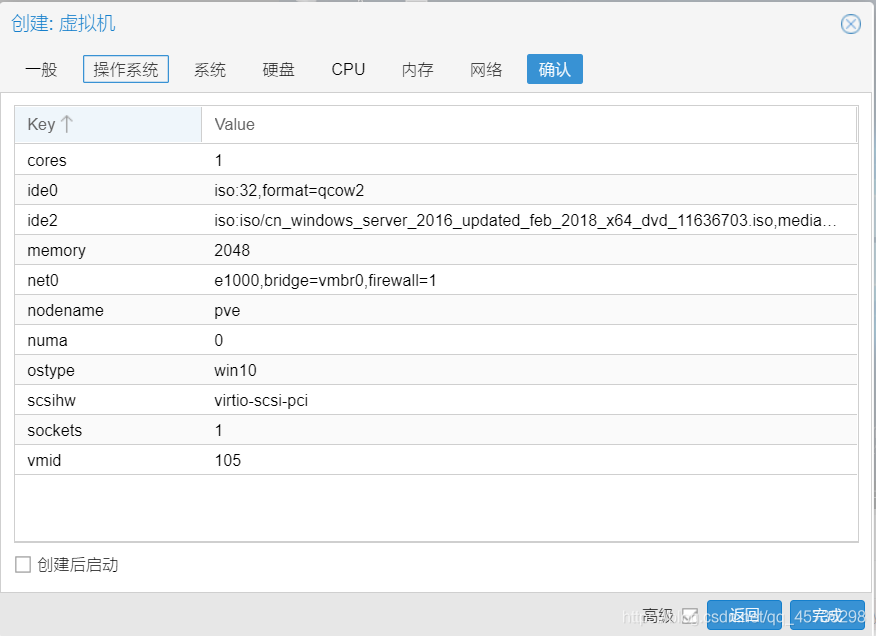Open the 网络 tab
The height and width of the screenshot is (636, 876).
point(486,69)
